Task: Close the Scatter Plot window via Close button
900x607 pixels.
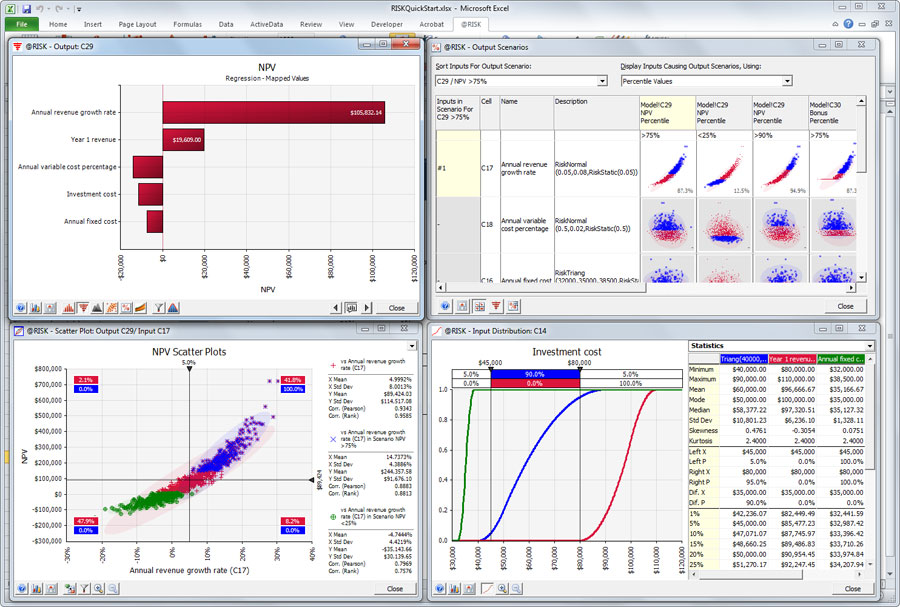Action: [395, 589]
